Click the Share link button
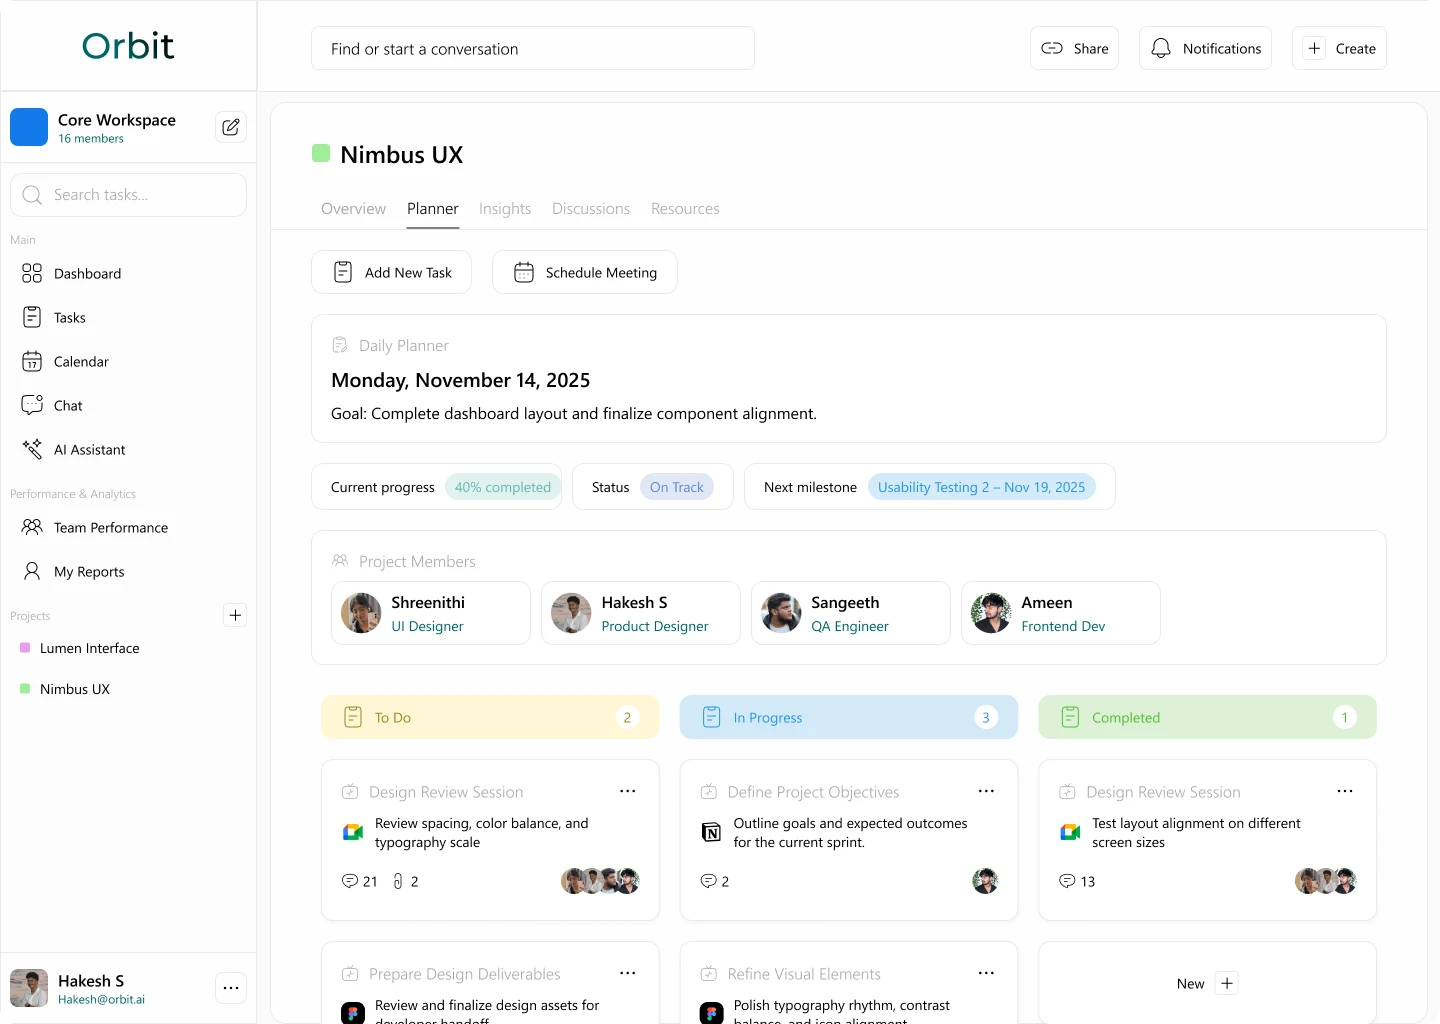 coord(1074,48)
